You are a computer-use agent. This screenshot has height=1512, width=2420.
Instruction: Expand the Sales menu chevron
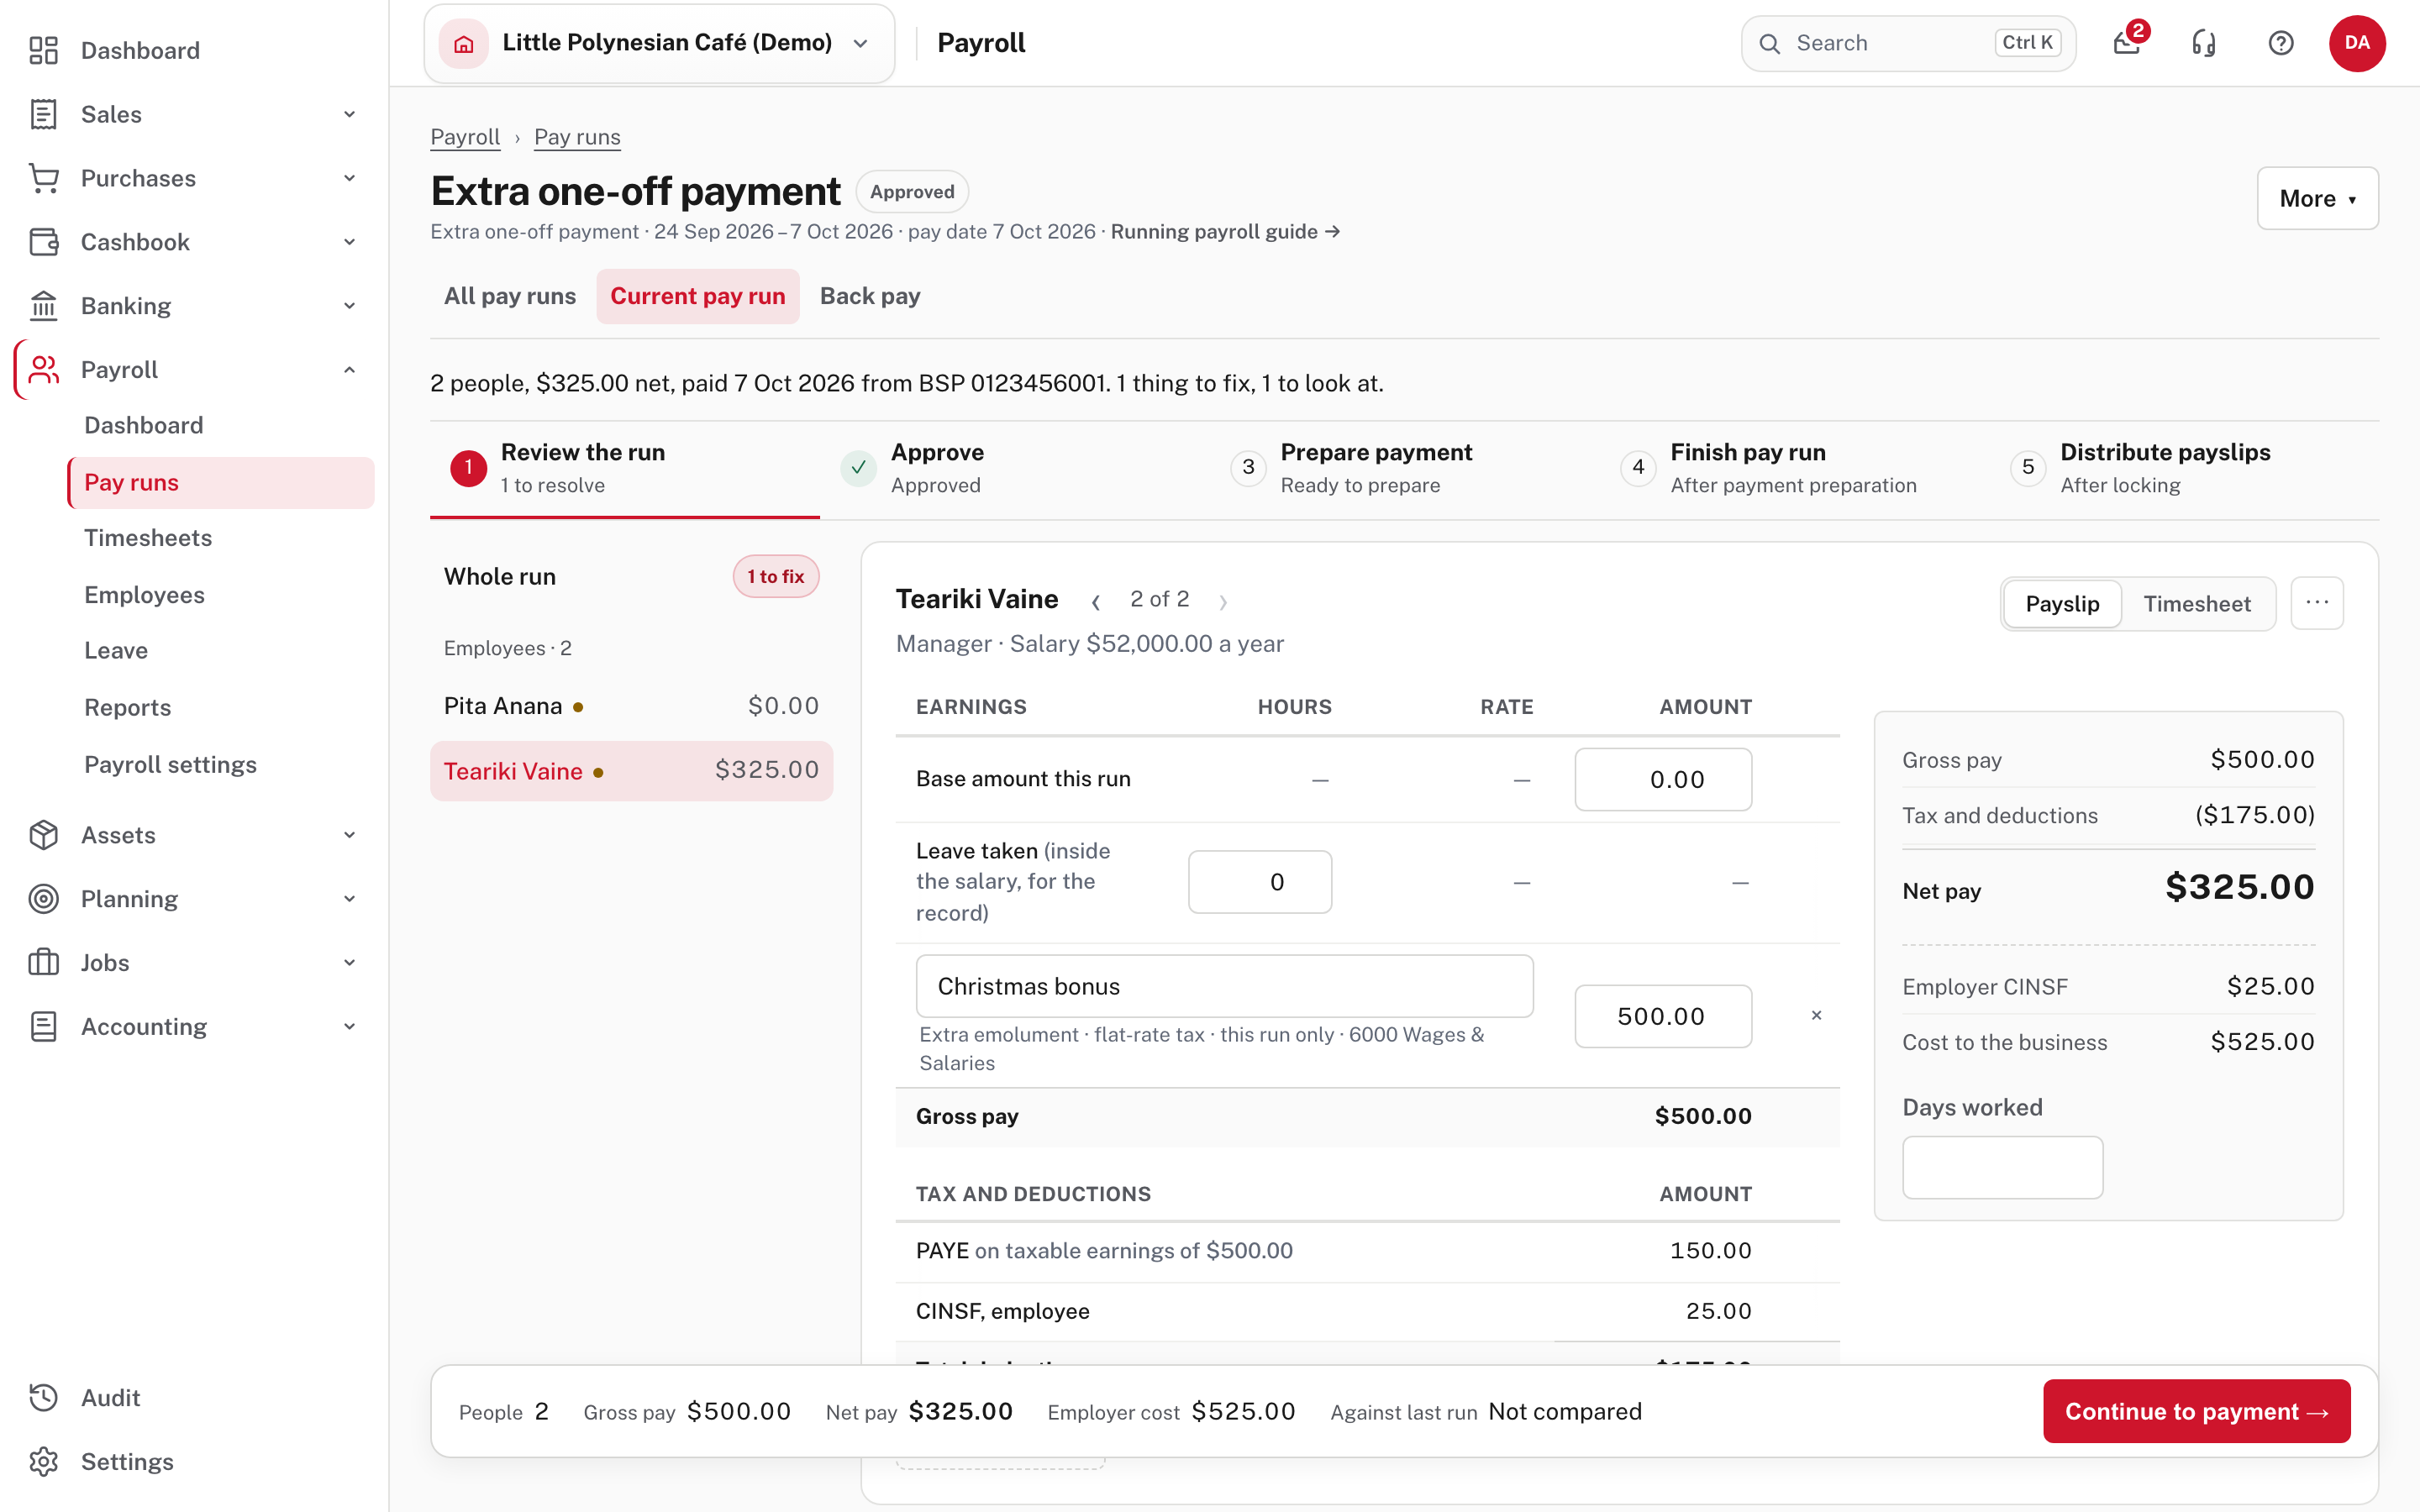(x=349, y=114)
